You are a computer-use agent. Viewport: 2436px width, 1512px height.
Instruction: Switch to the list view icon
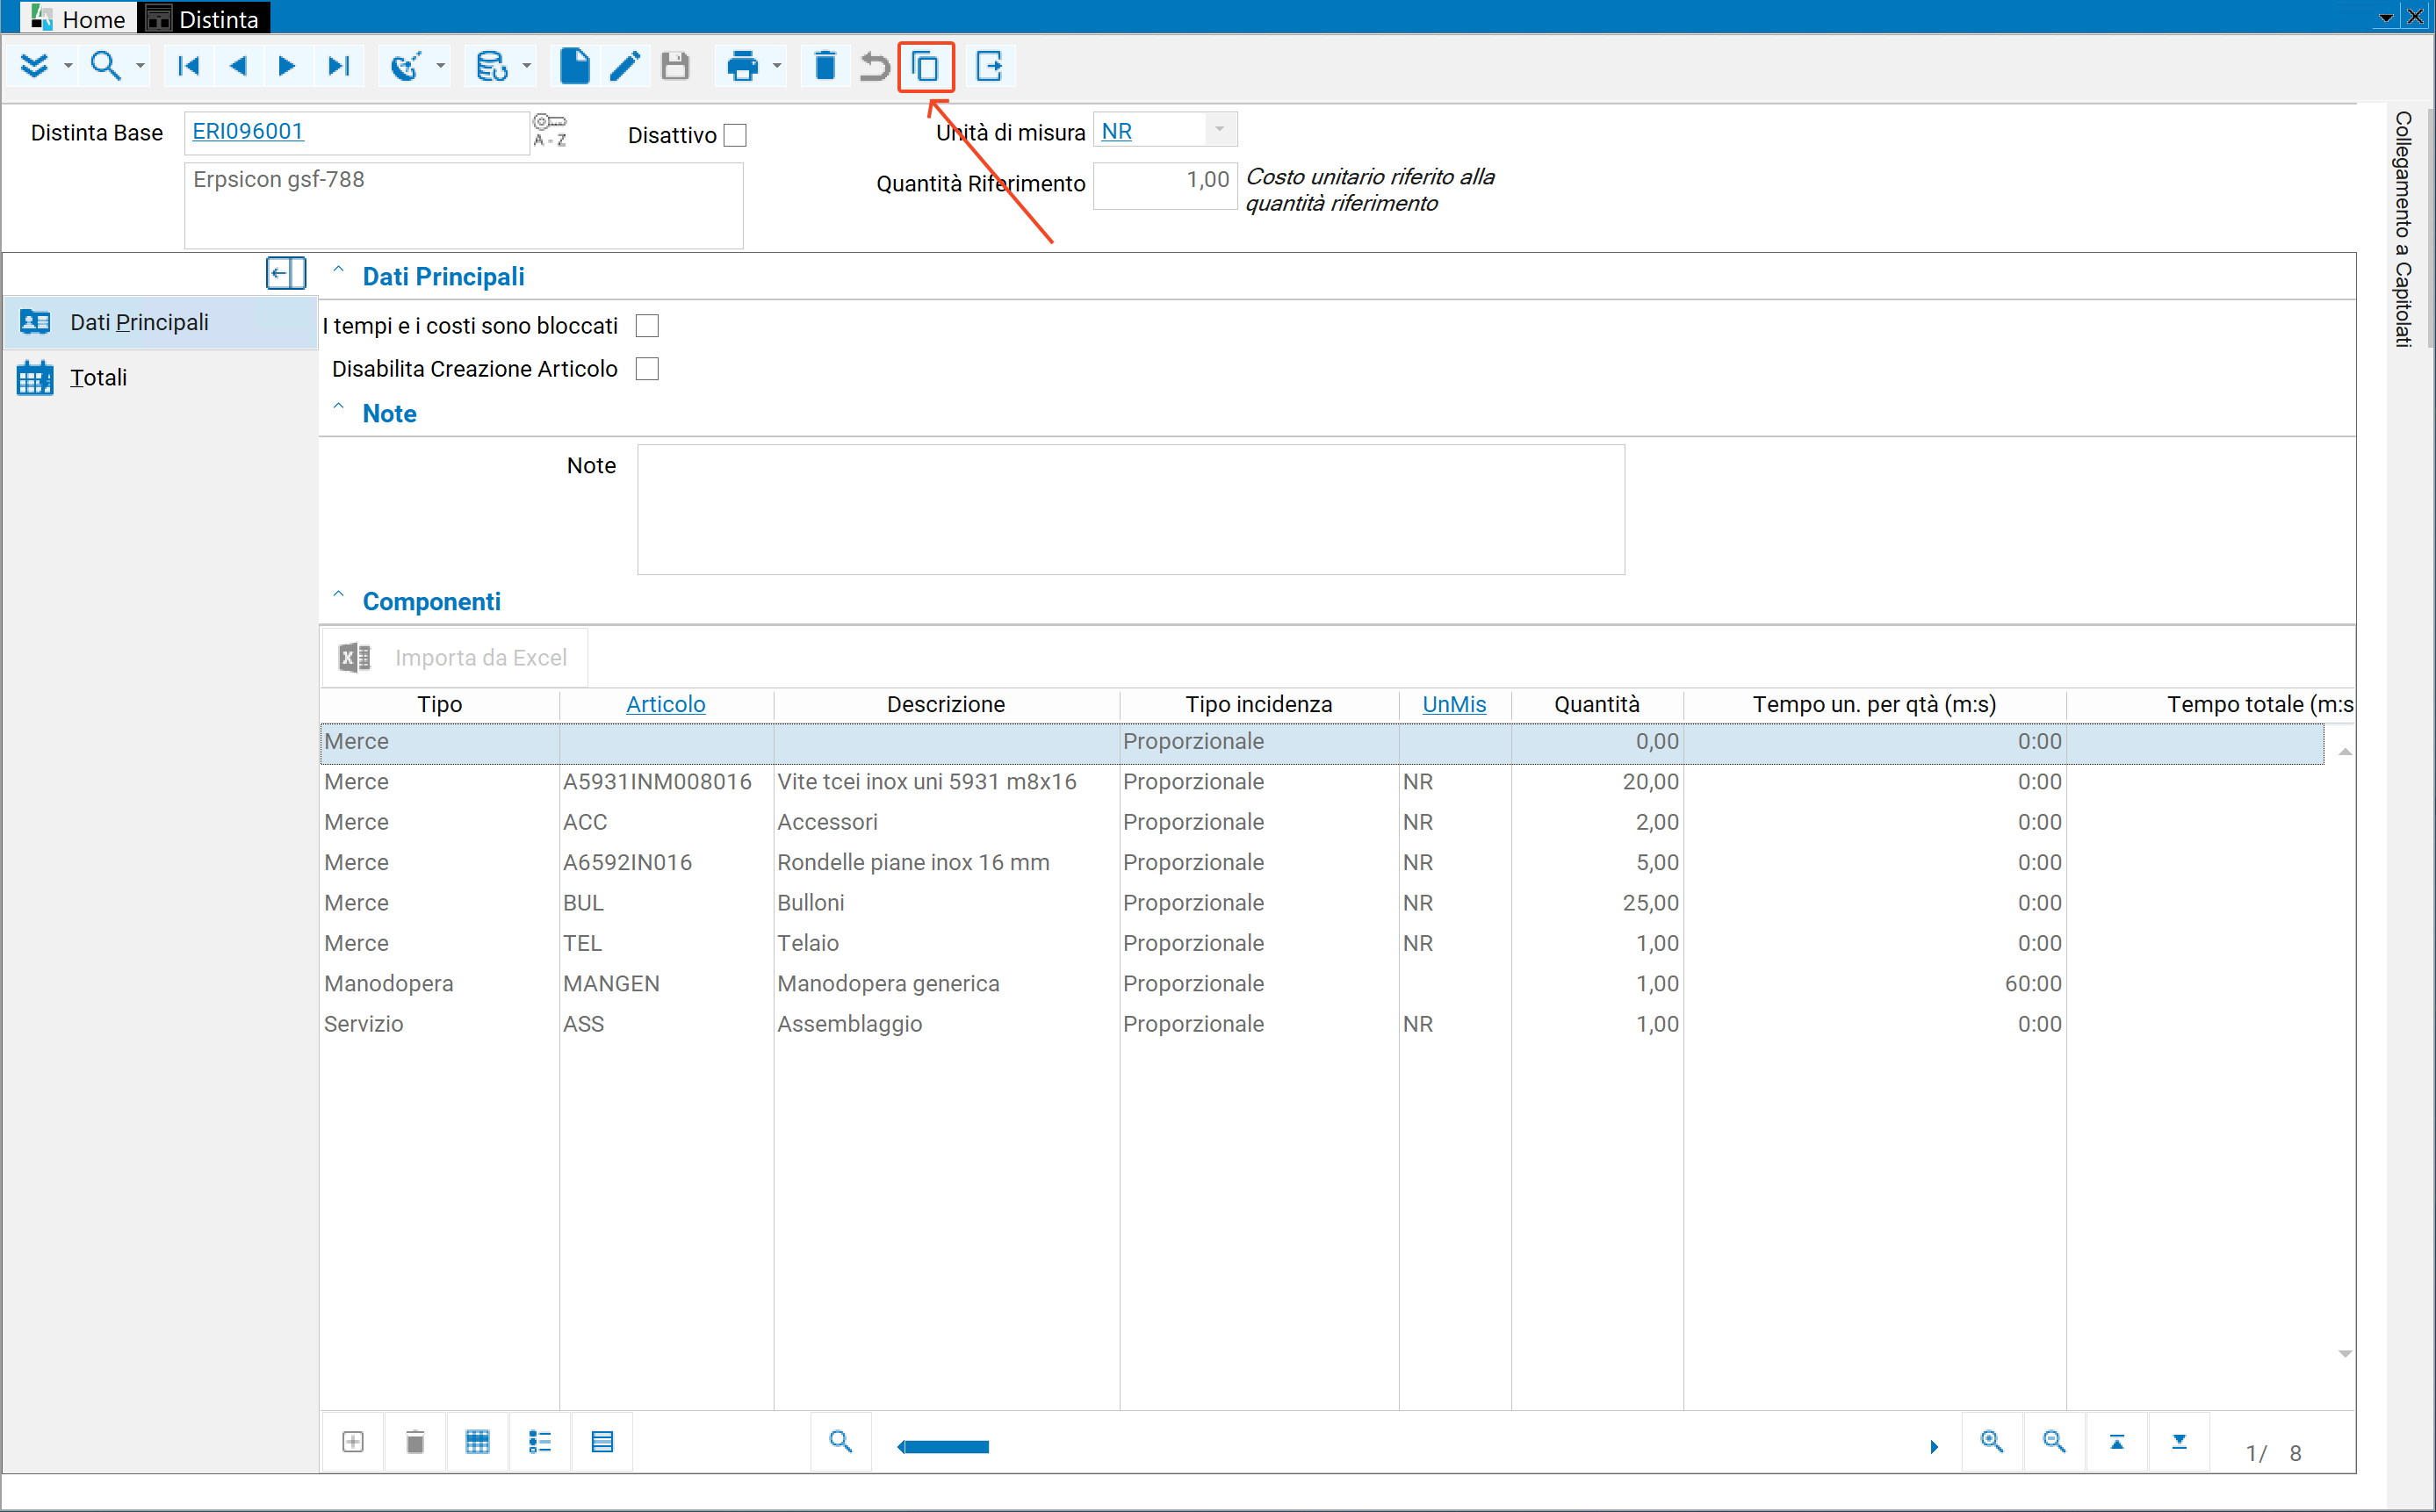coord(540,1441)
